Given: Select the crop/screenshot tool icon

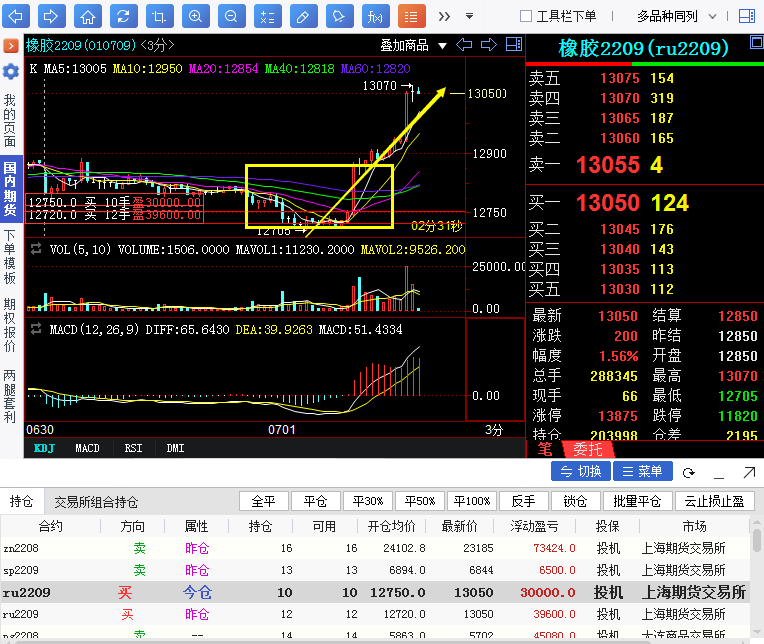Looking at the screenshot, I should click(x=158, y=16).
